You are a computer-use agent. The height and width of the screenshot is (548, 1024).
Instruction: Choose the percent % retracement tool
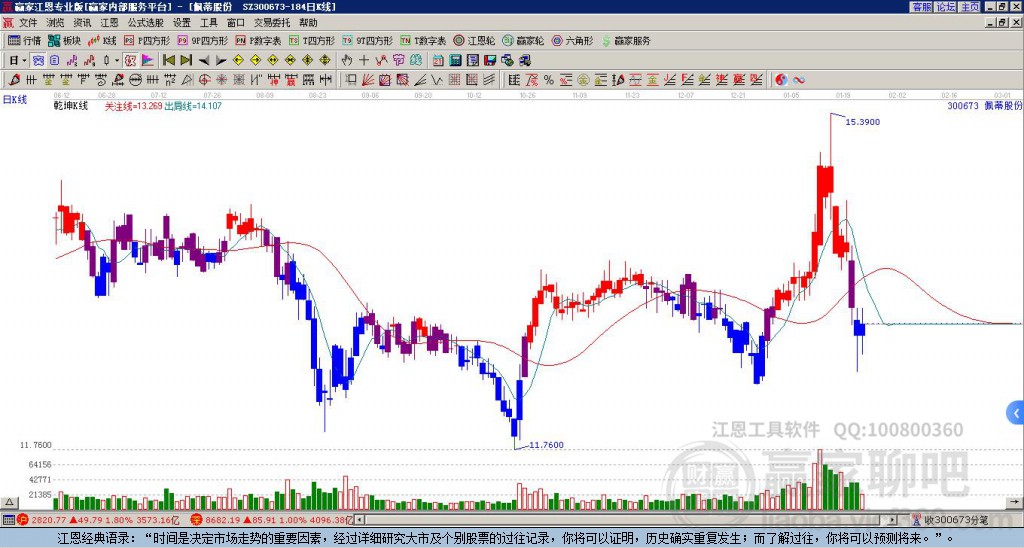tap(549, 80)
